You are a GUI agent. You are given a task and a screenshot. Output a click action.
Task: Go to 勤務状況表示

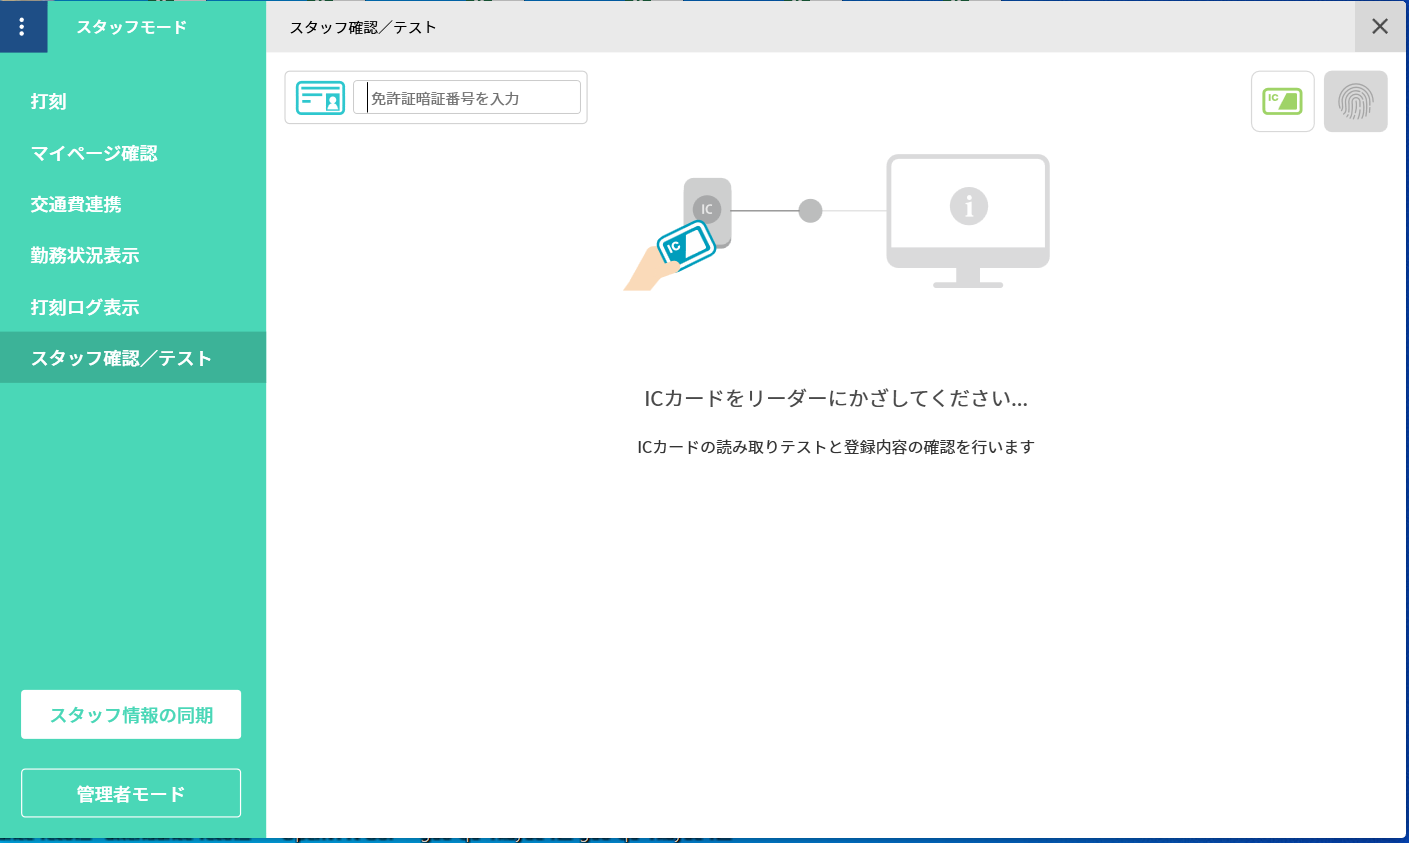coord(133,255)
